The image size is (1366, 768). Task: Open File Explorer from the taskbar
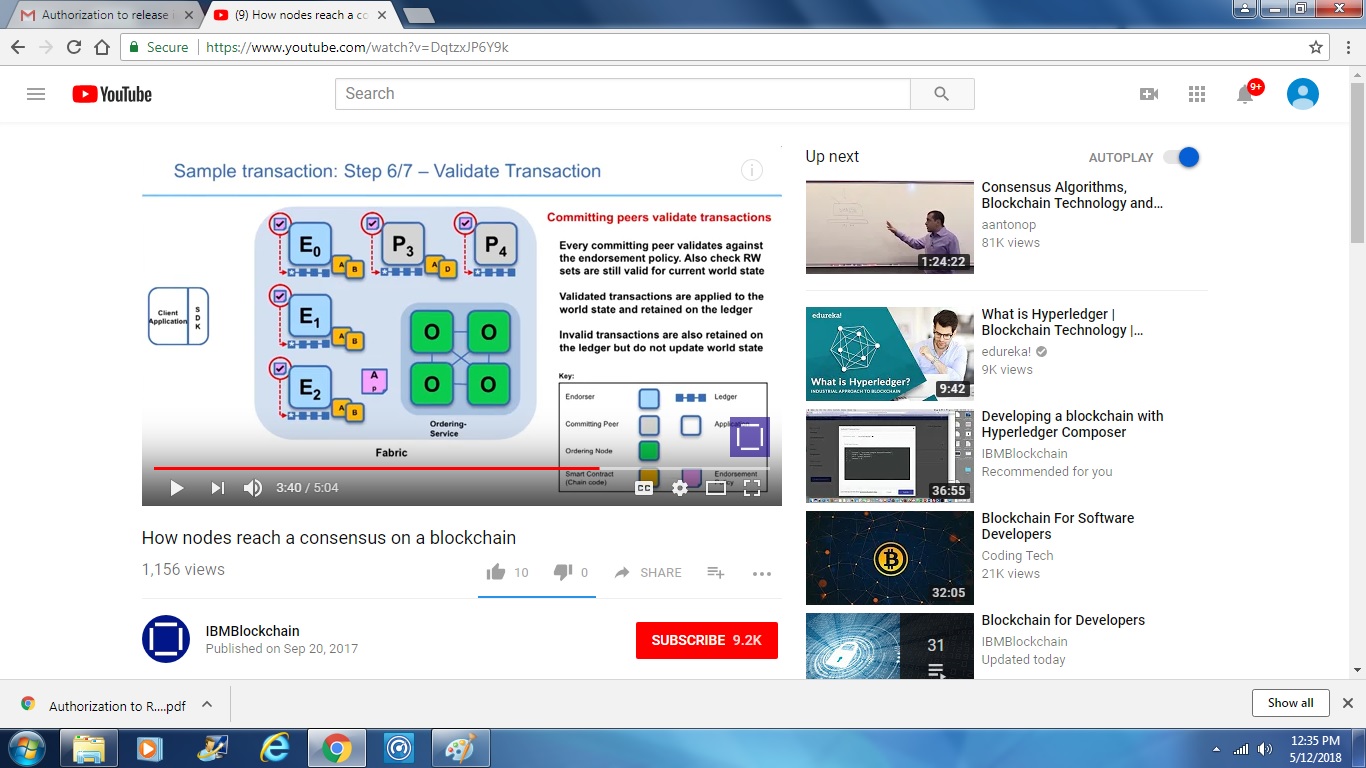tap(89, 748)
